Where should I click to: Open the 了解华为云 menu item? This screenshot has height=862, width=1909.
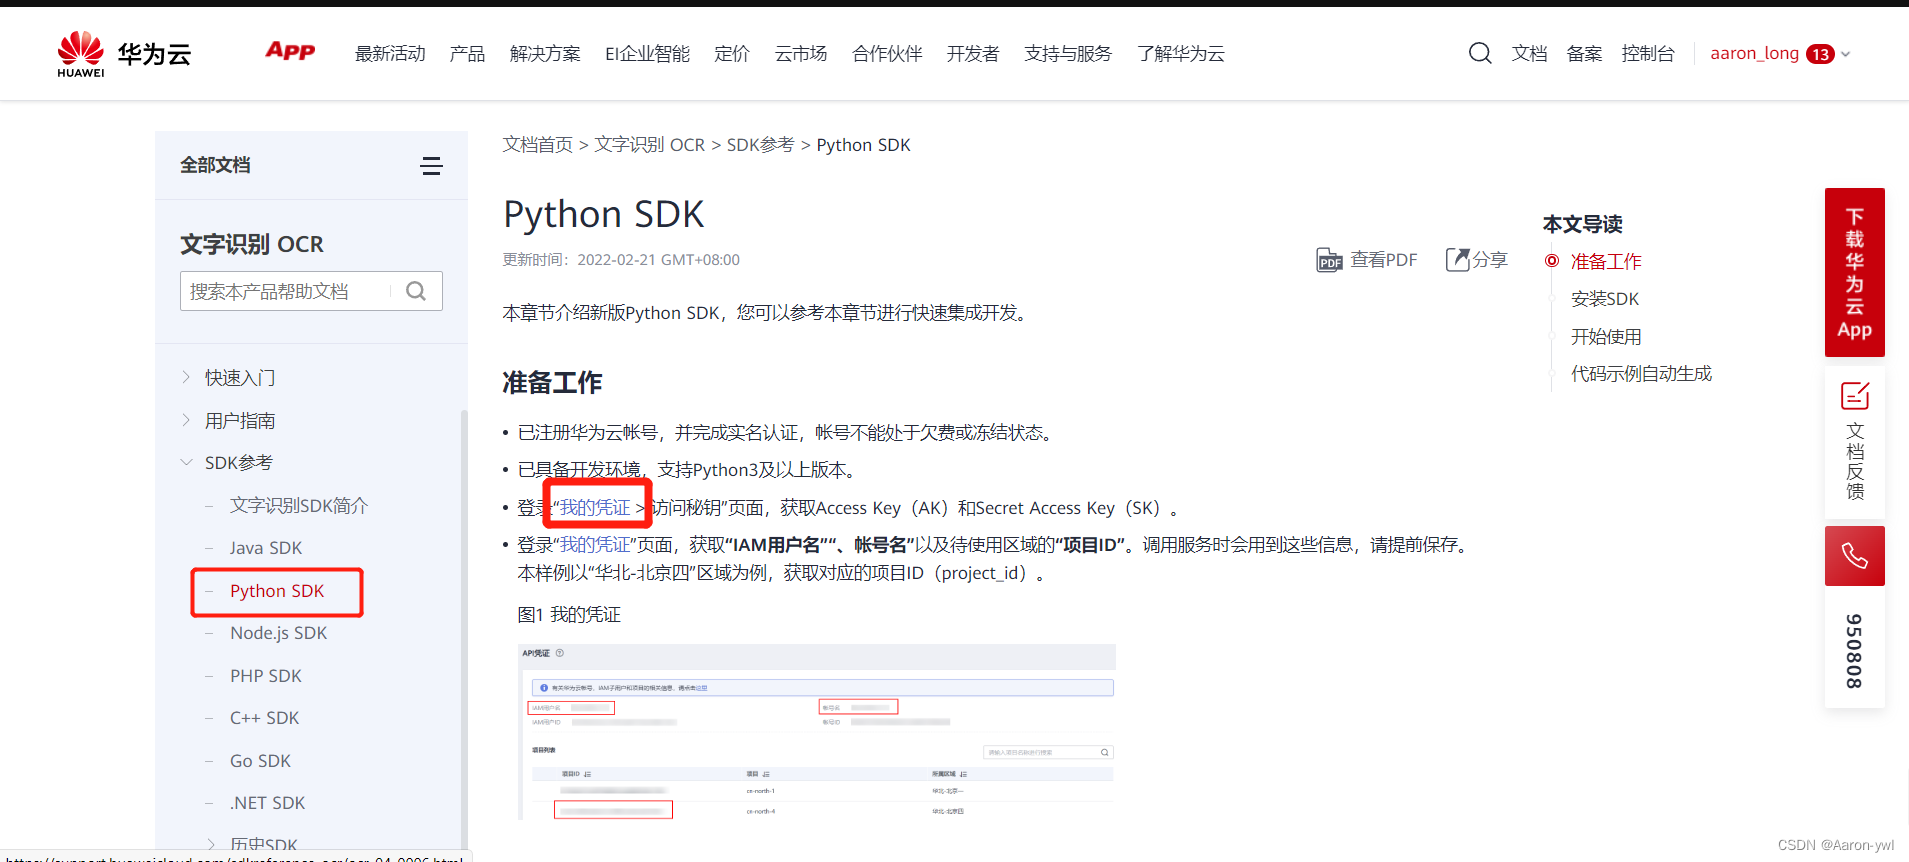[1181, 54]
